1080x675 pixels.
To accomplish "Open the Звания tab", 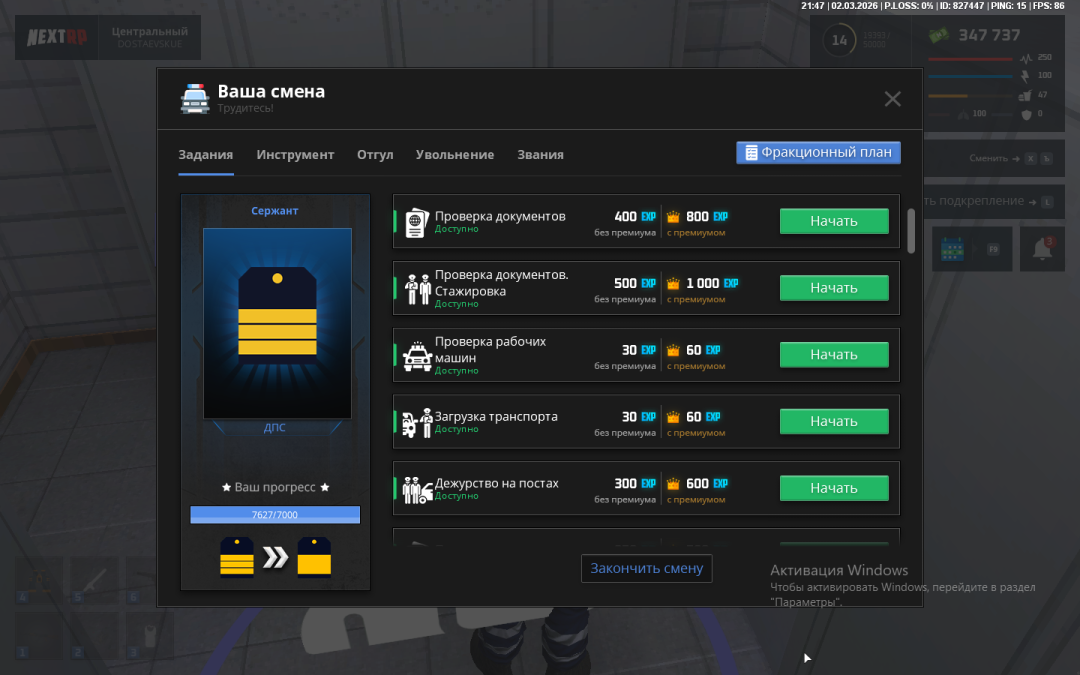I will (540, 155).
